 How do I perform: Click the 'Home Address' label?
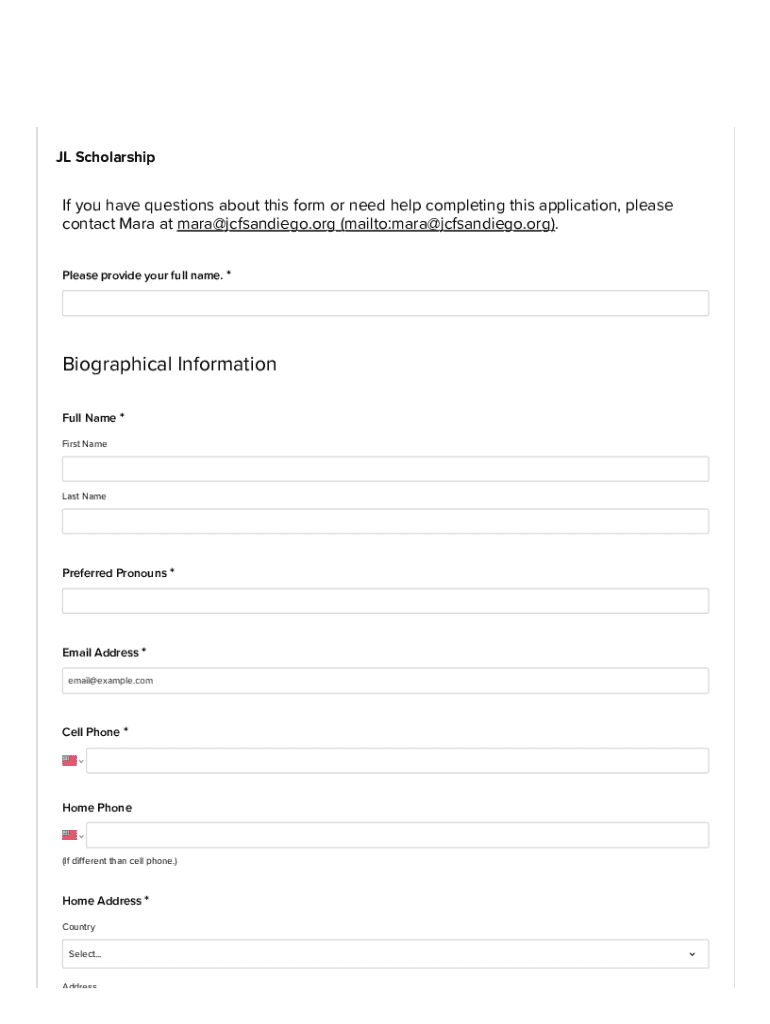click(105, 901)
